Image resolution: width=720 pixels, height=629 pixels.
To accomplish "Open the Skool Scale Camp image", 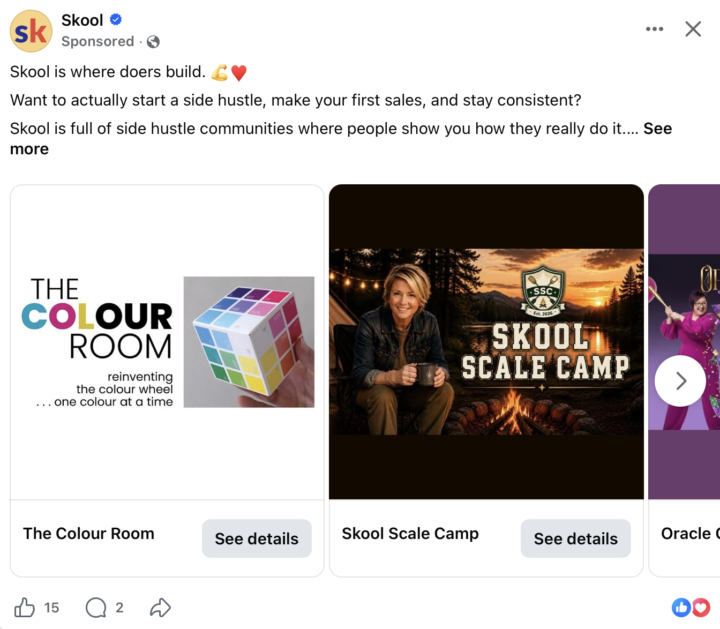I will 486,342.
